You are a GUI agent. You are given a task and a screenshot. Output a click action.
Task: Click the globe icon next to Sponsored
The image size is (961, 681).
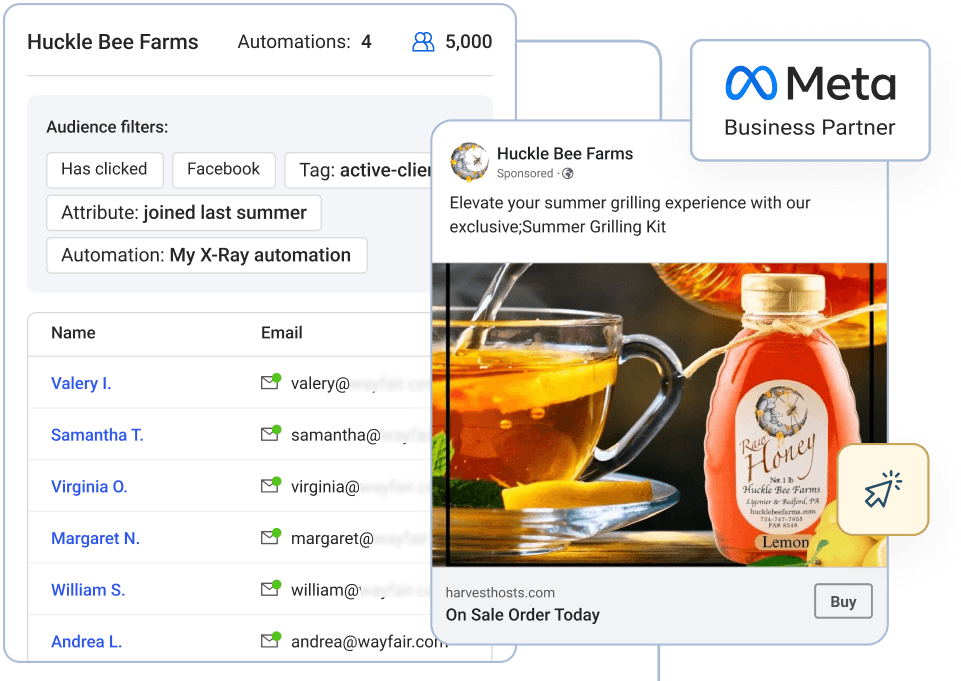(568, 173)
